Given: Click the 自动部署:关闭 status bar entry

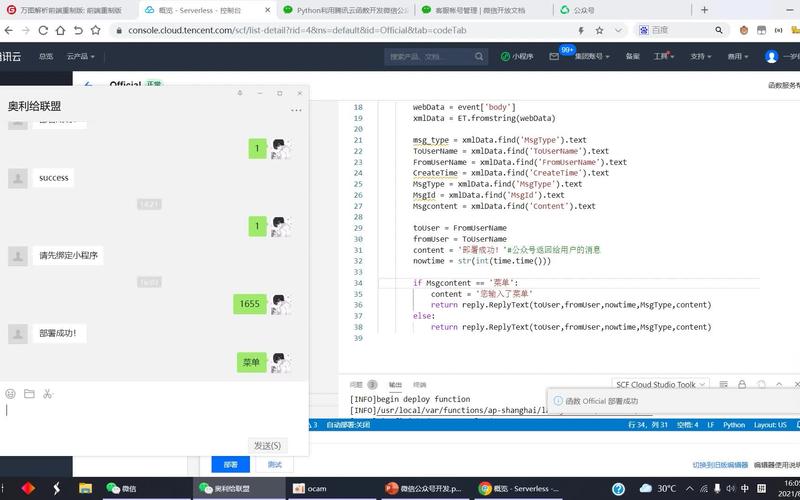Looking at the screenshot, I should click(x=348, y=425).
